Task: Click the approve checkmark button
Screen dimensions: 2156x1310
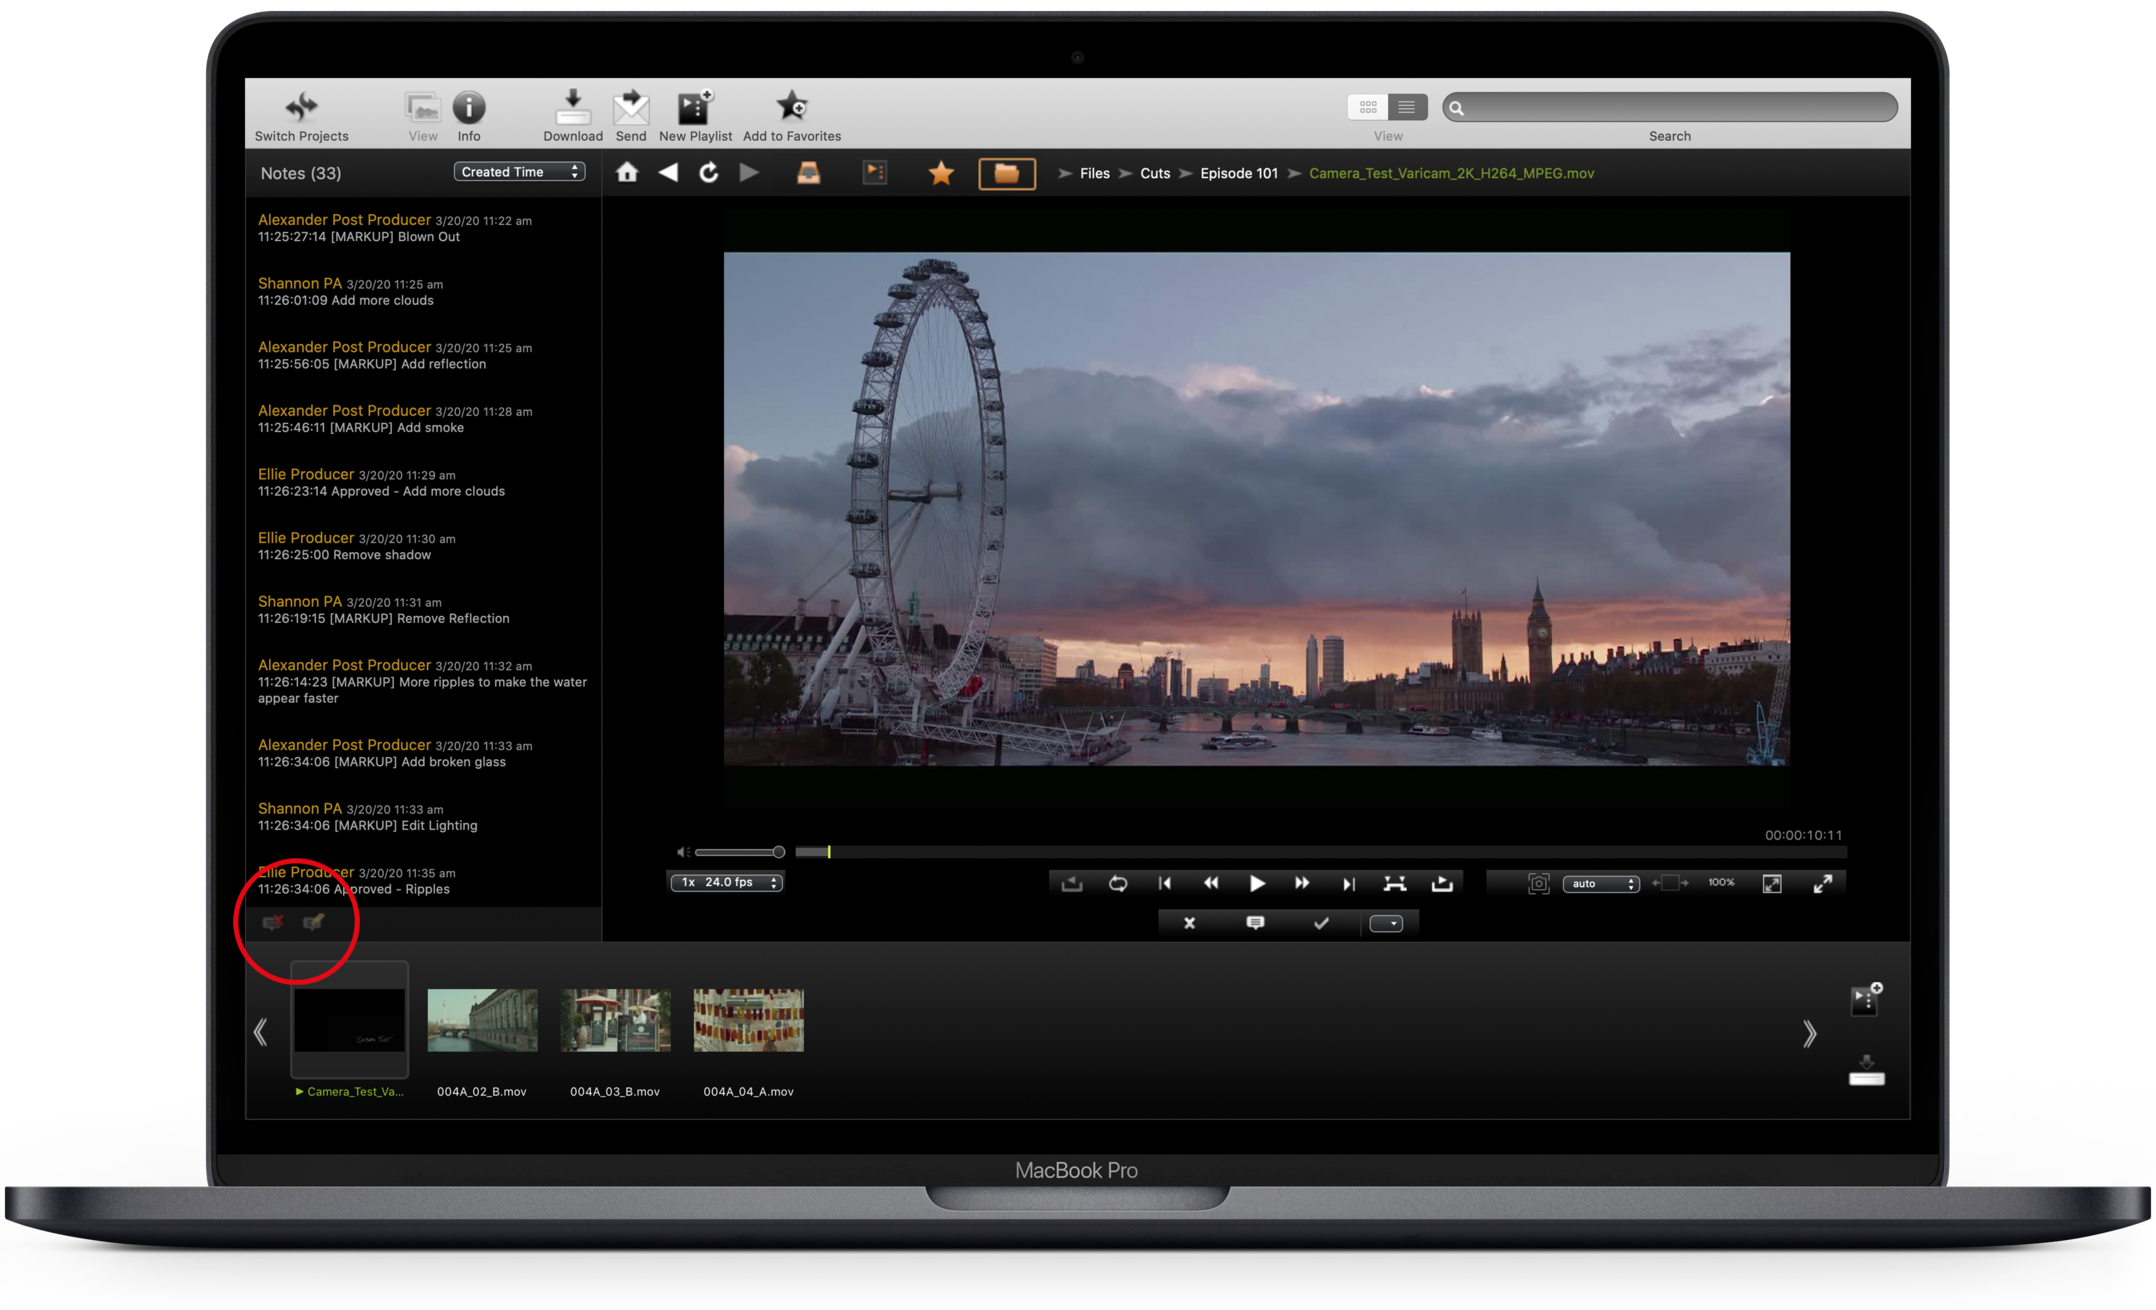Action: pyautogui.click(x=1321, y=923)
